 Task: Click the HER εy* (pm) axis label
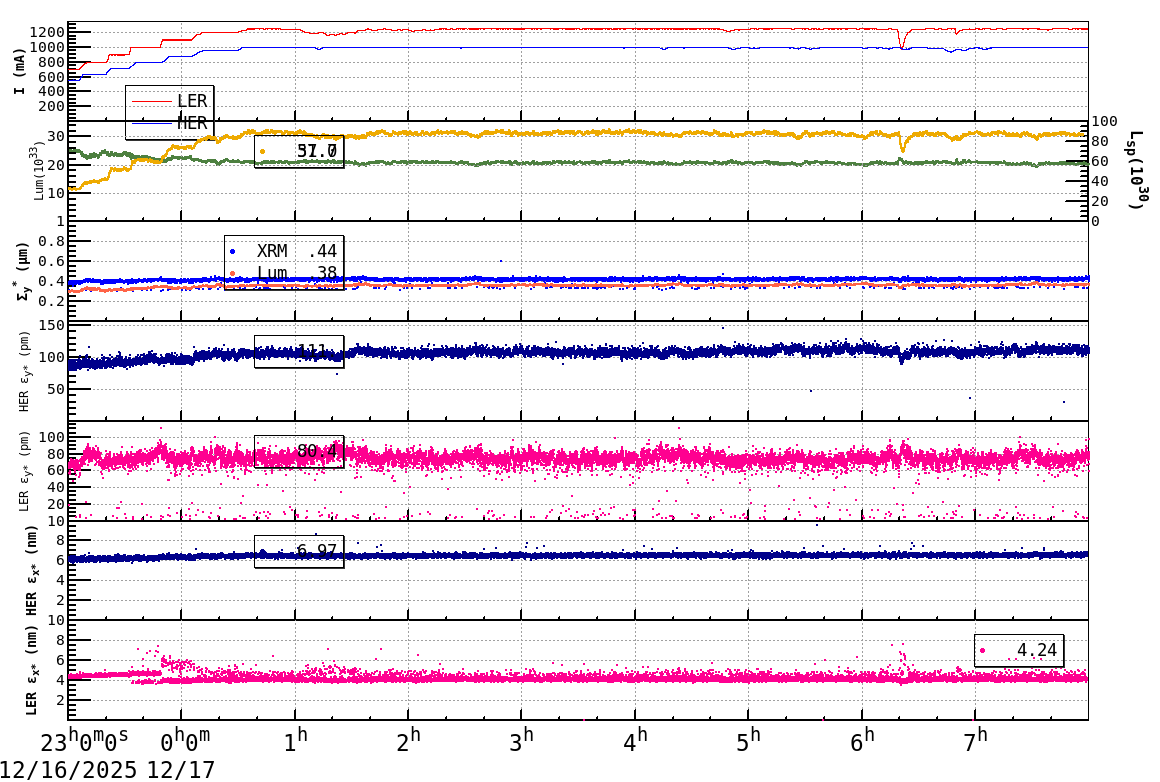tap(24, 371)
